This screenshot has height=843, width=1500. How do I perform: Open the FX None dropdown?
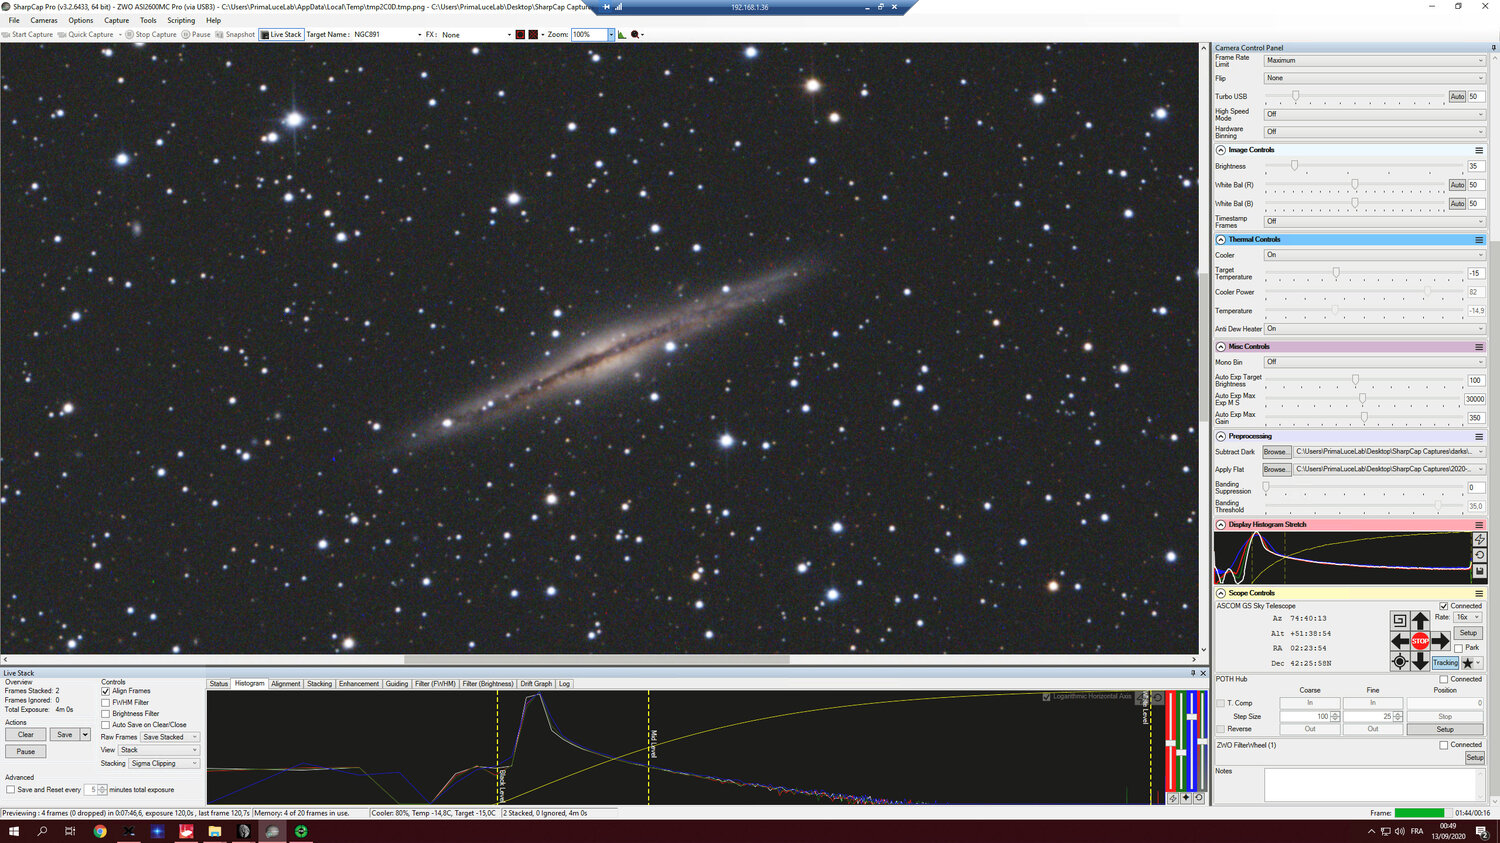476,35
